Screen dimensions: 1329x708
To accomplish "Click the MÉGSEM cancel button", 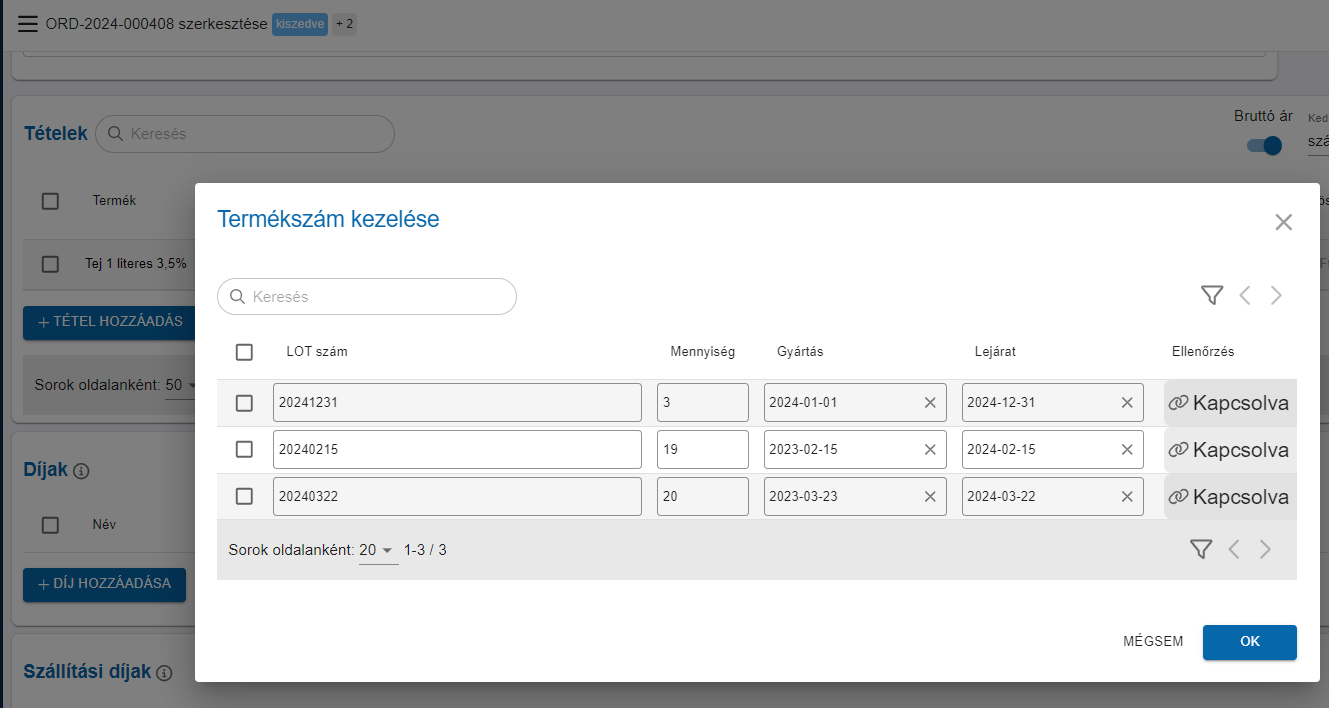I will click(1153, 642).
